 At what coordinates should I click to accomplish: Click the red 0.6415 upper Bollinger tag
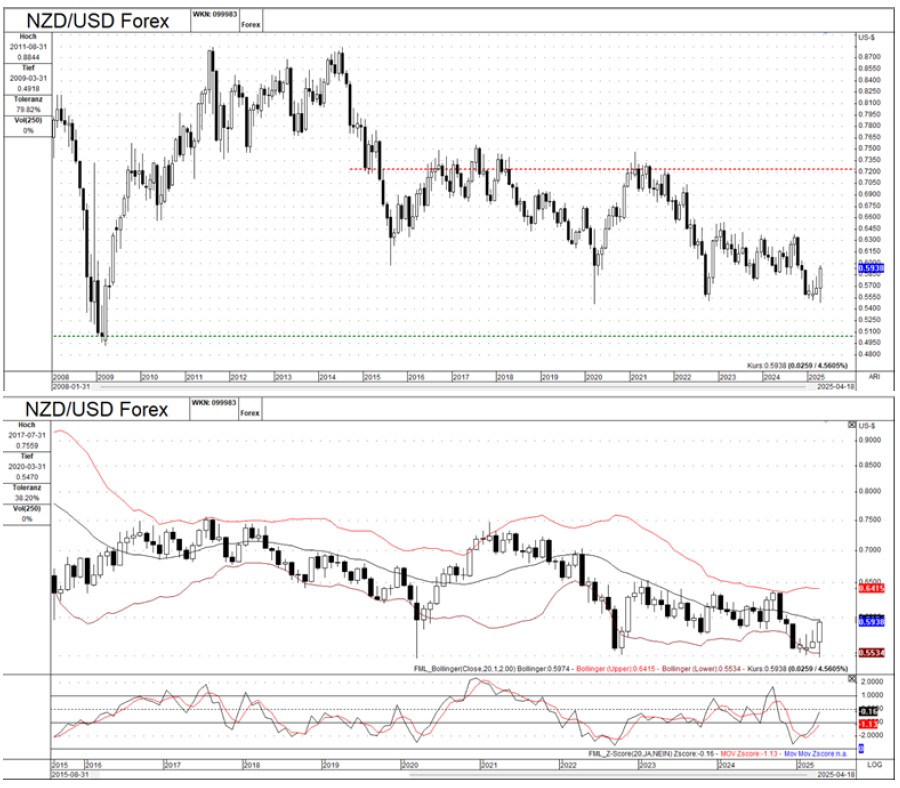click(869, 589)
